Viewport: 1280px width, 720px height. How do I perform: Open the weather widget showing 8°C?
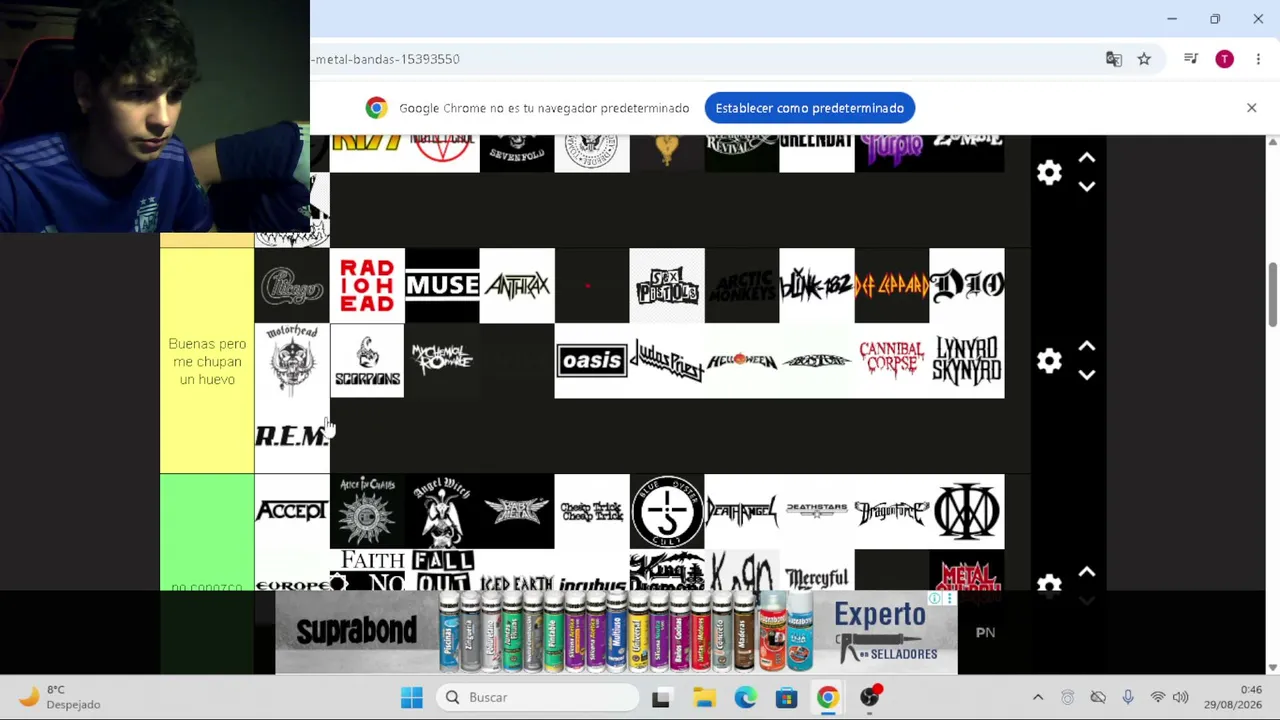click(x=62, y=697)
